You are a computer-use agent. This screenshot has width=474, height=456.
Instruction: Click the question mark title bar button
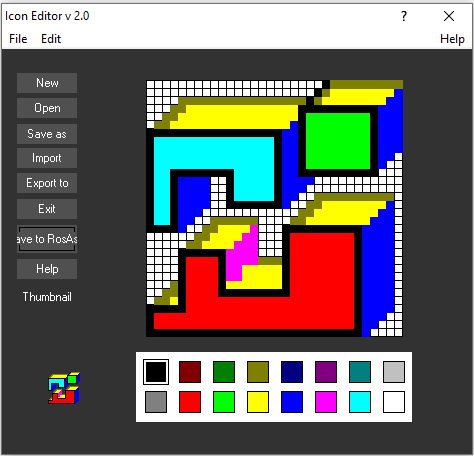click(404, 16)
